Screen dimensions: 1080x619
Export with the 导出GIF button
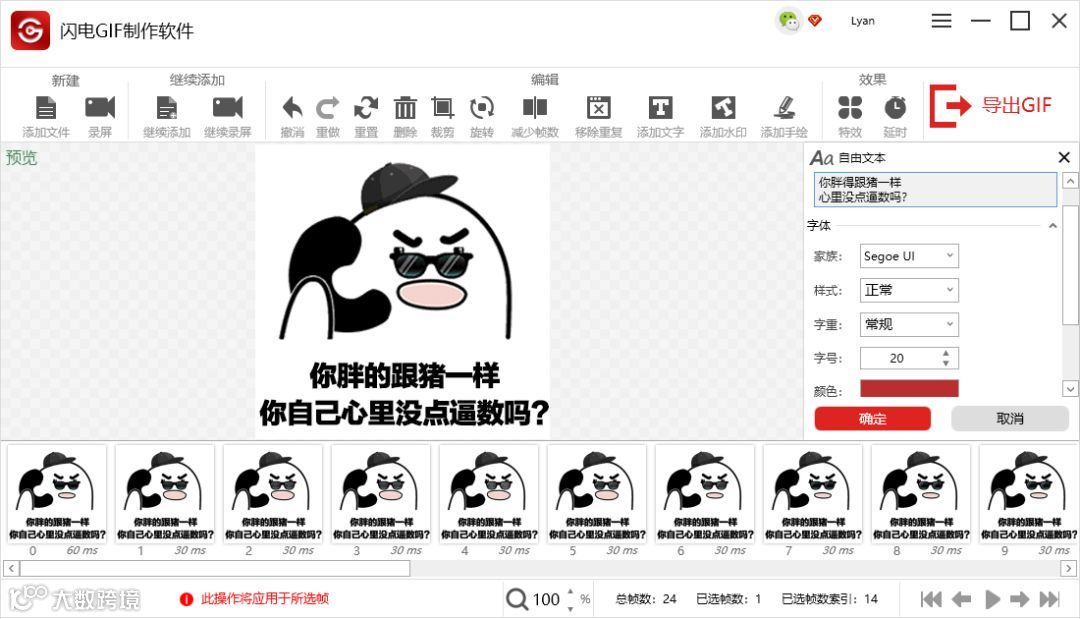992,105
